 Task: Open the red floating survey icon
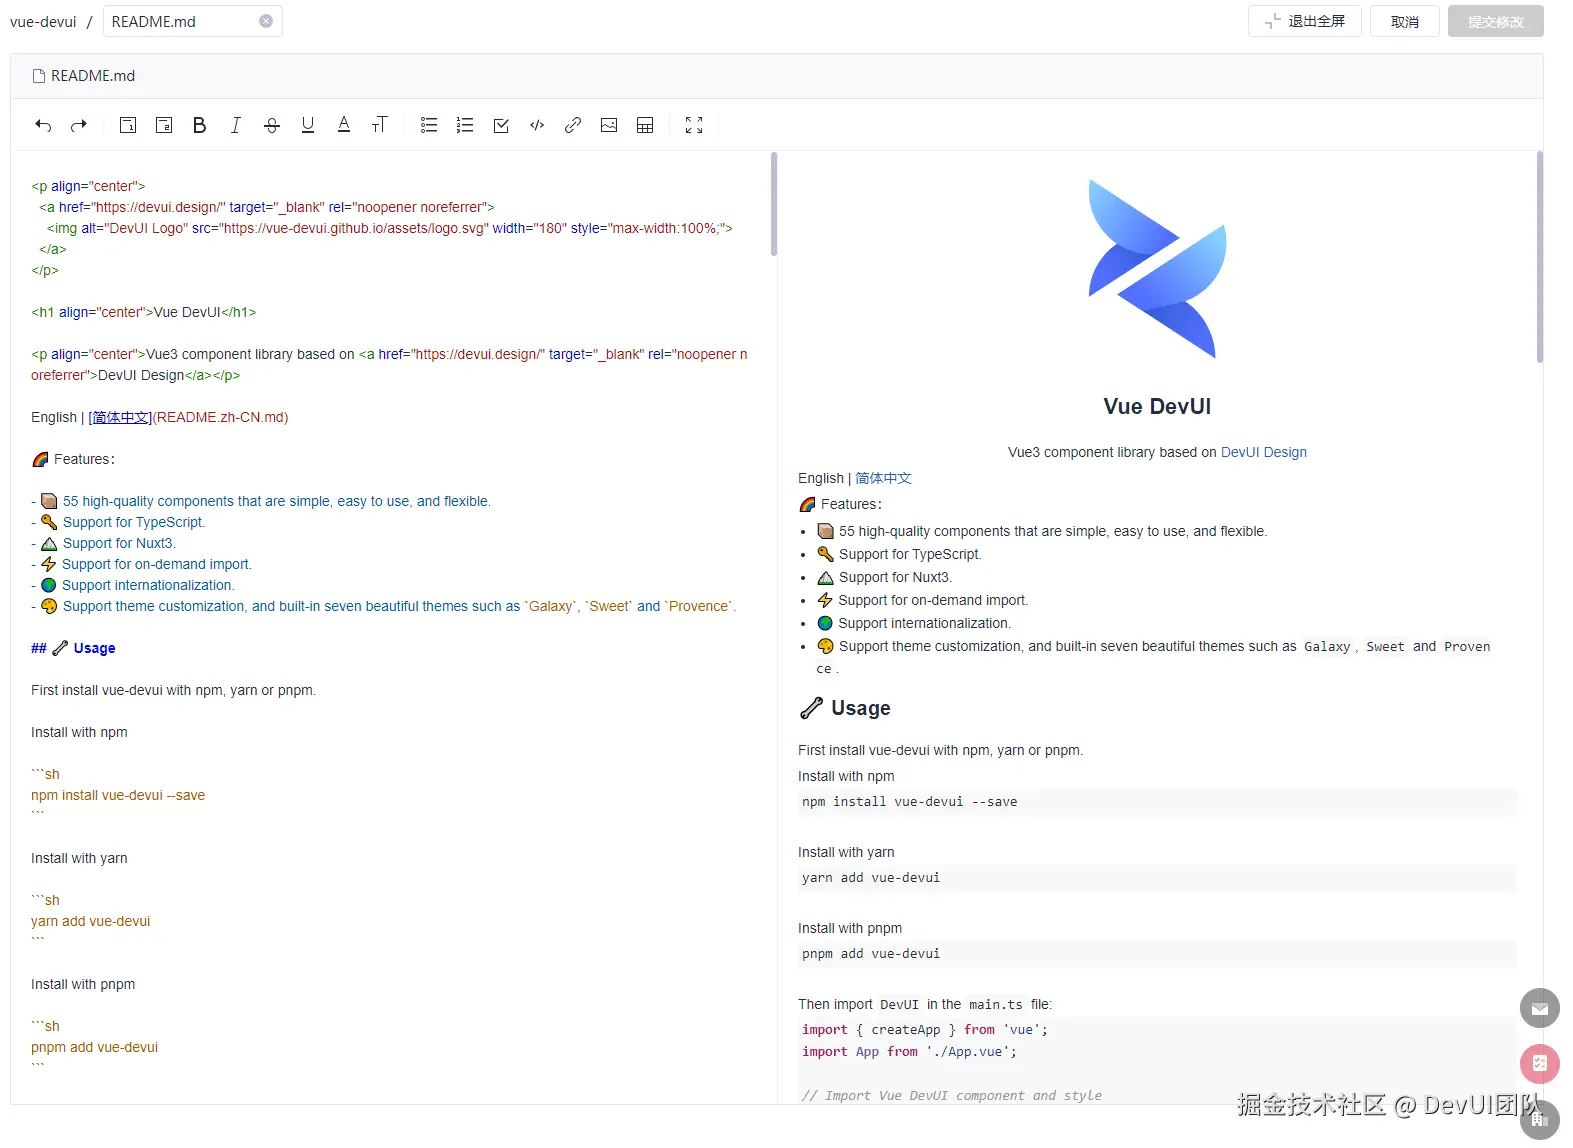click(x=1540, y=1063)
